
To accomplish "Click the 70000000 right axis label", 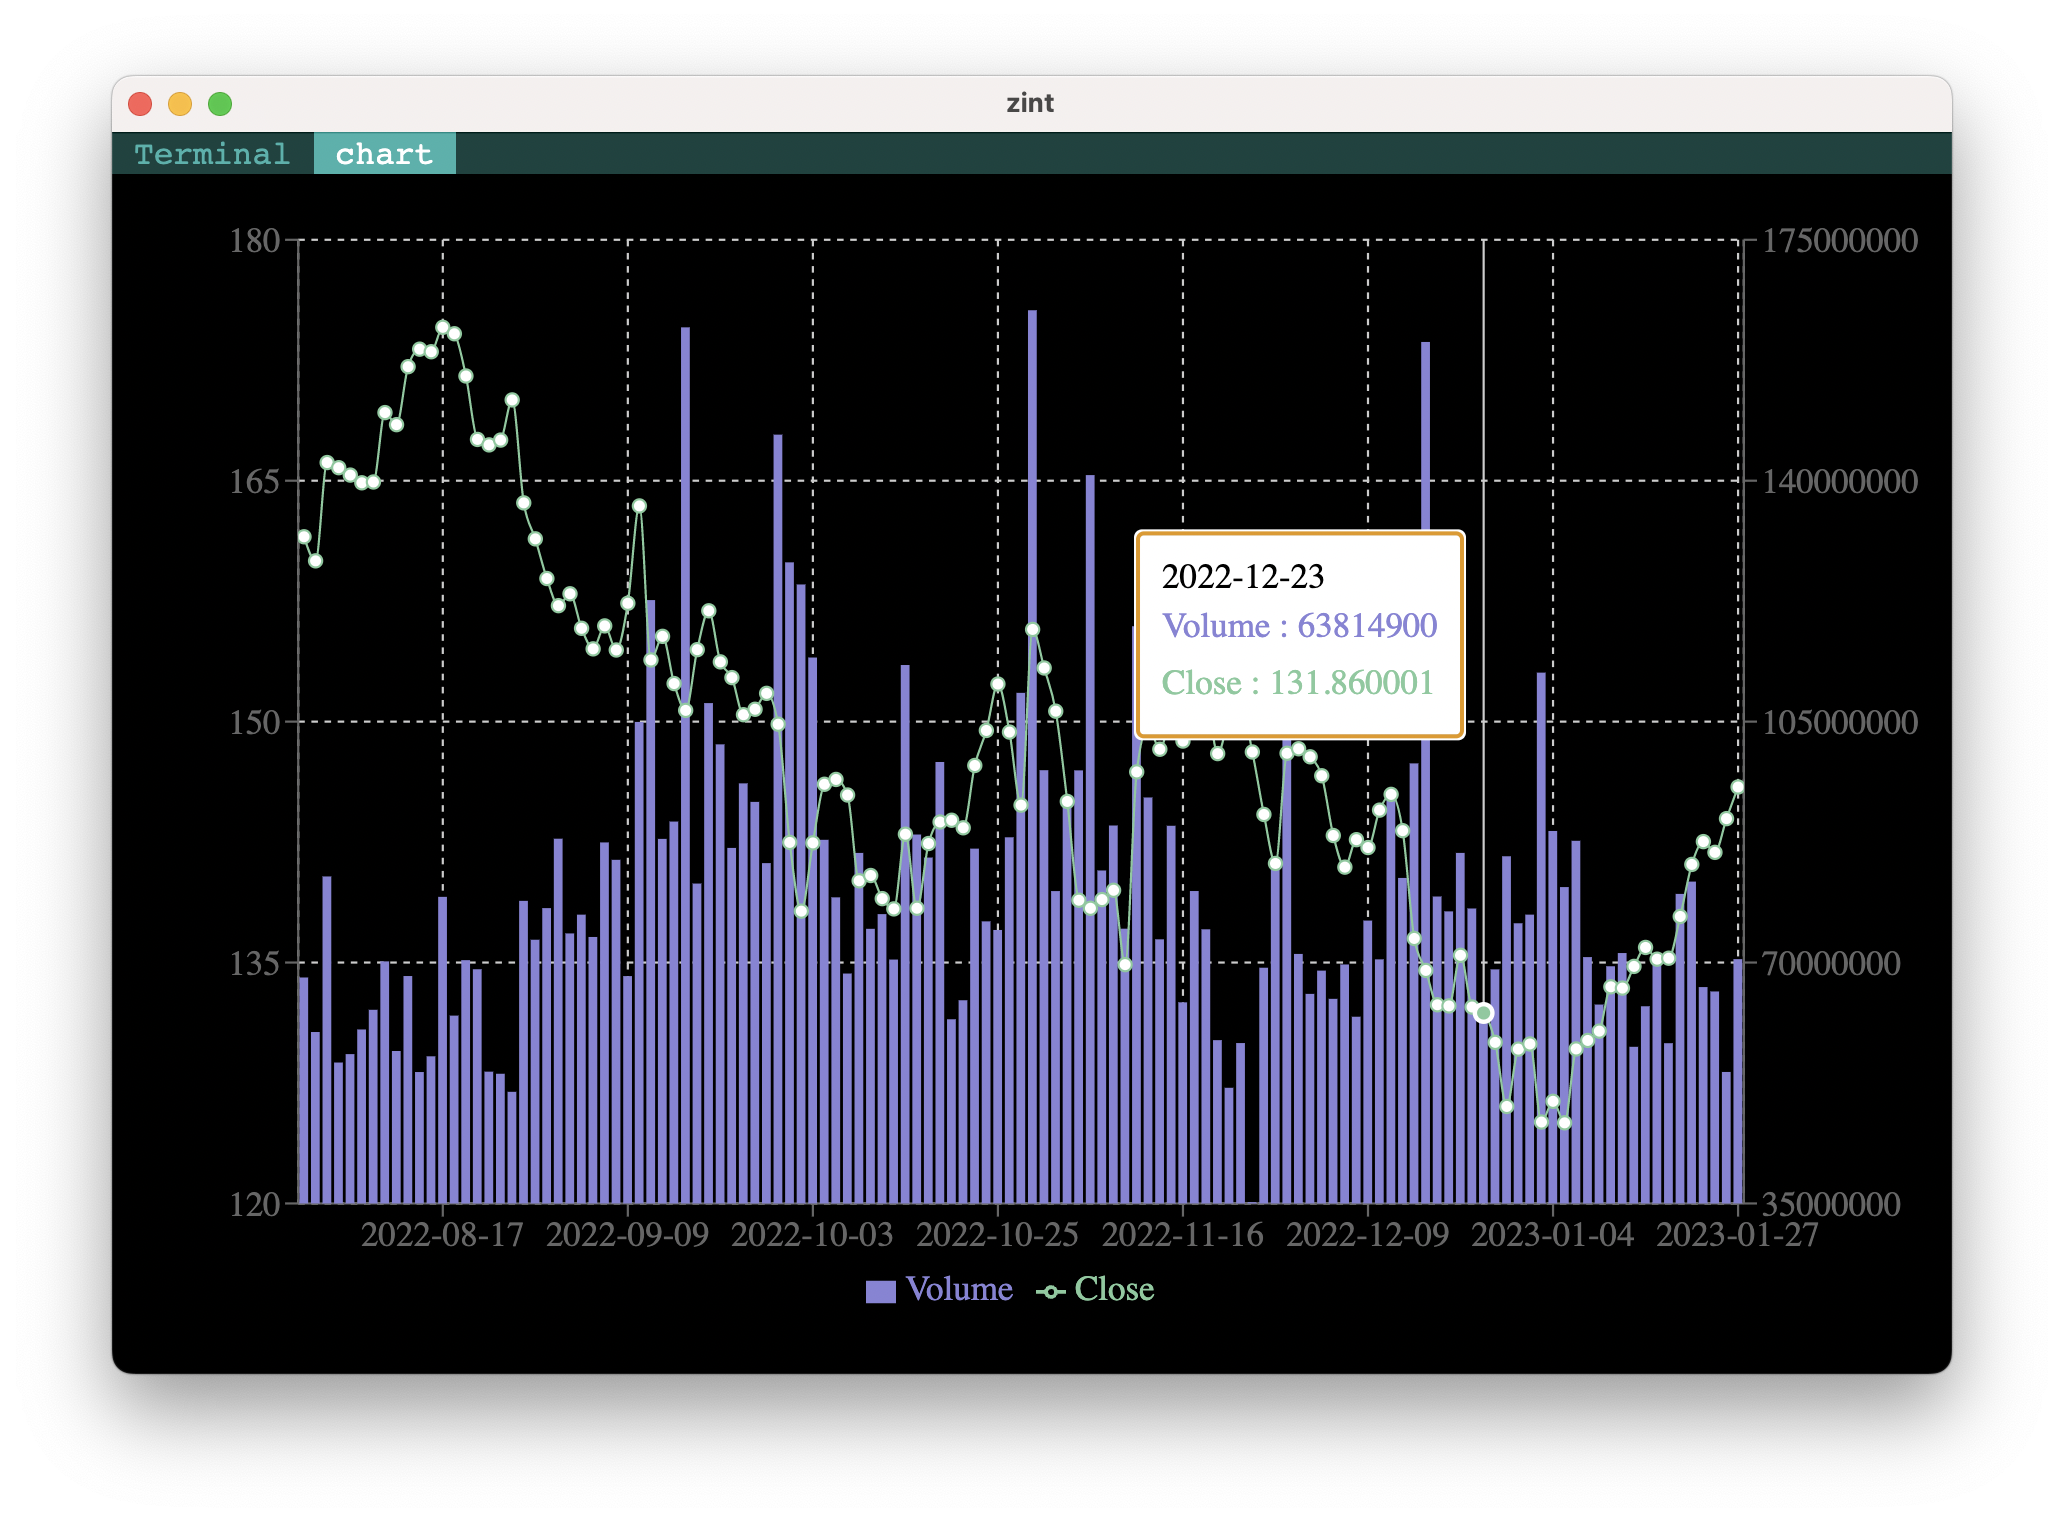I will 1830,963.
